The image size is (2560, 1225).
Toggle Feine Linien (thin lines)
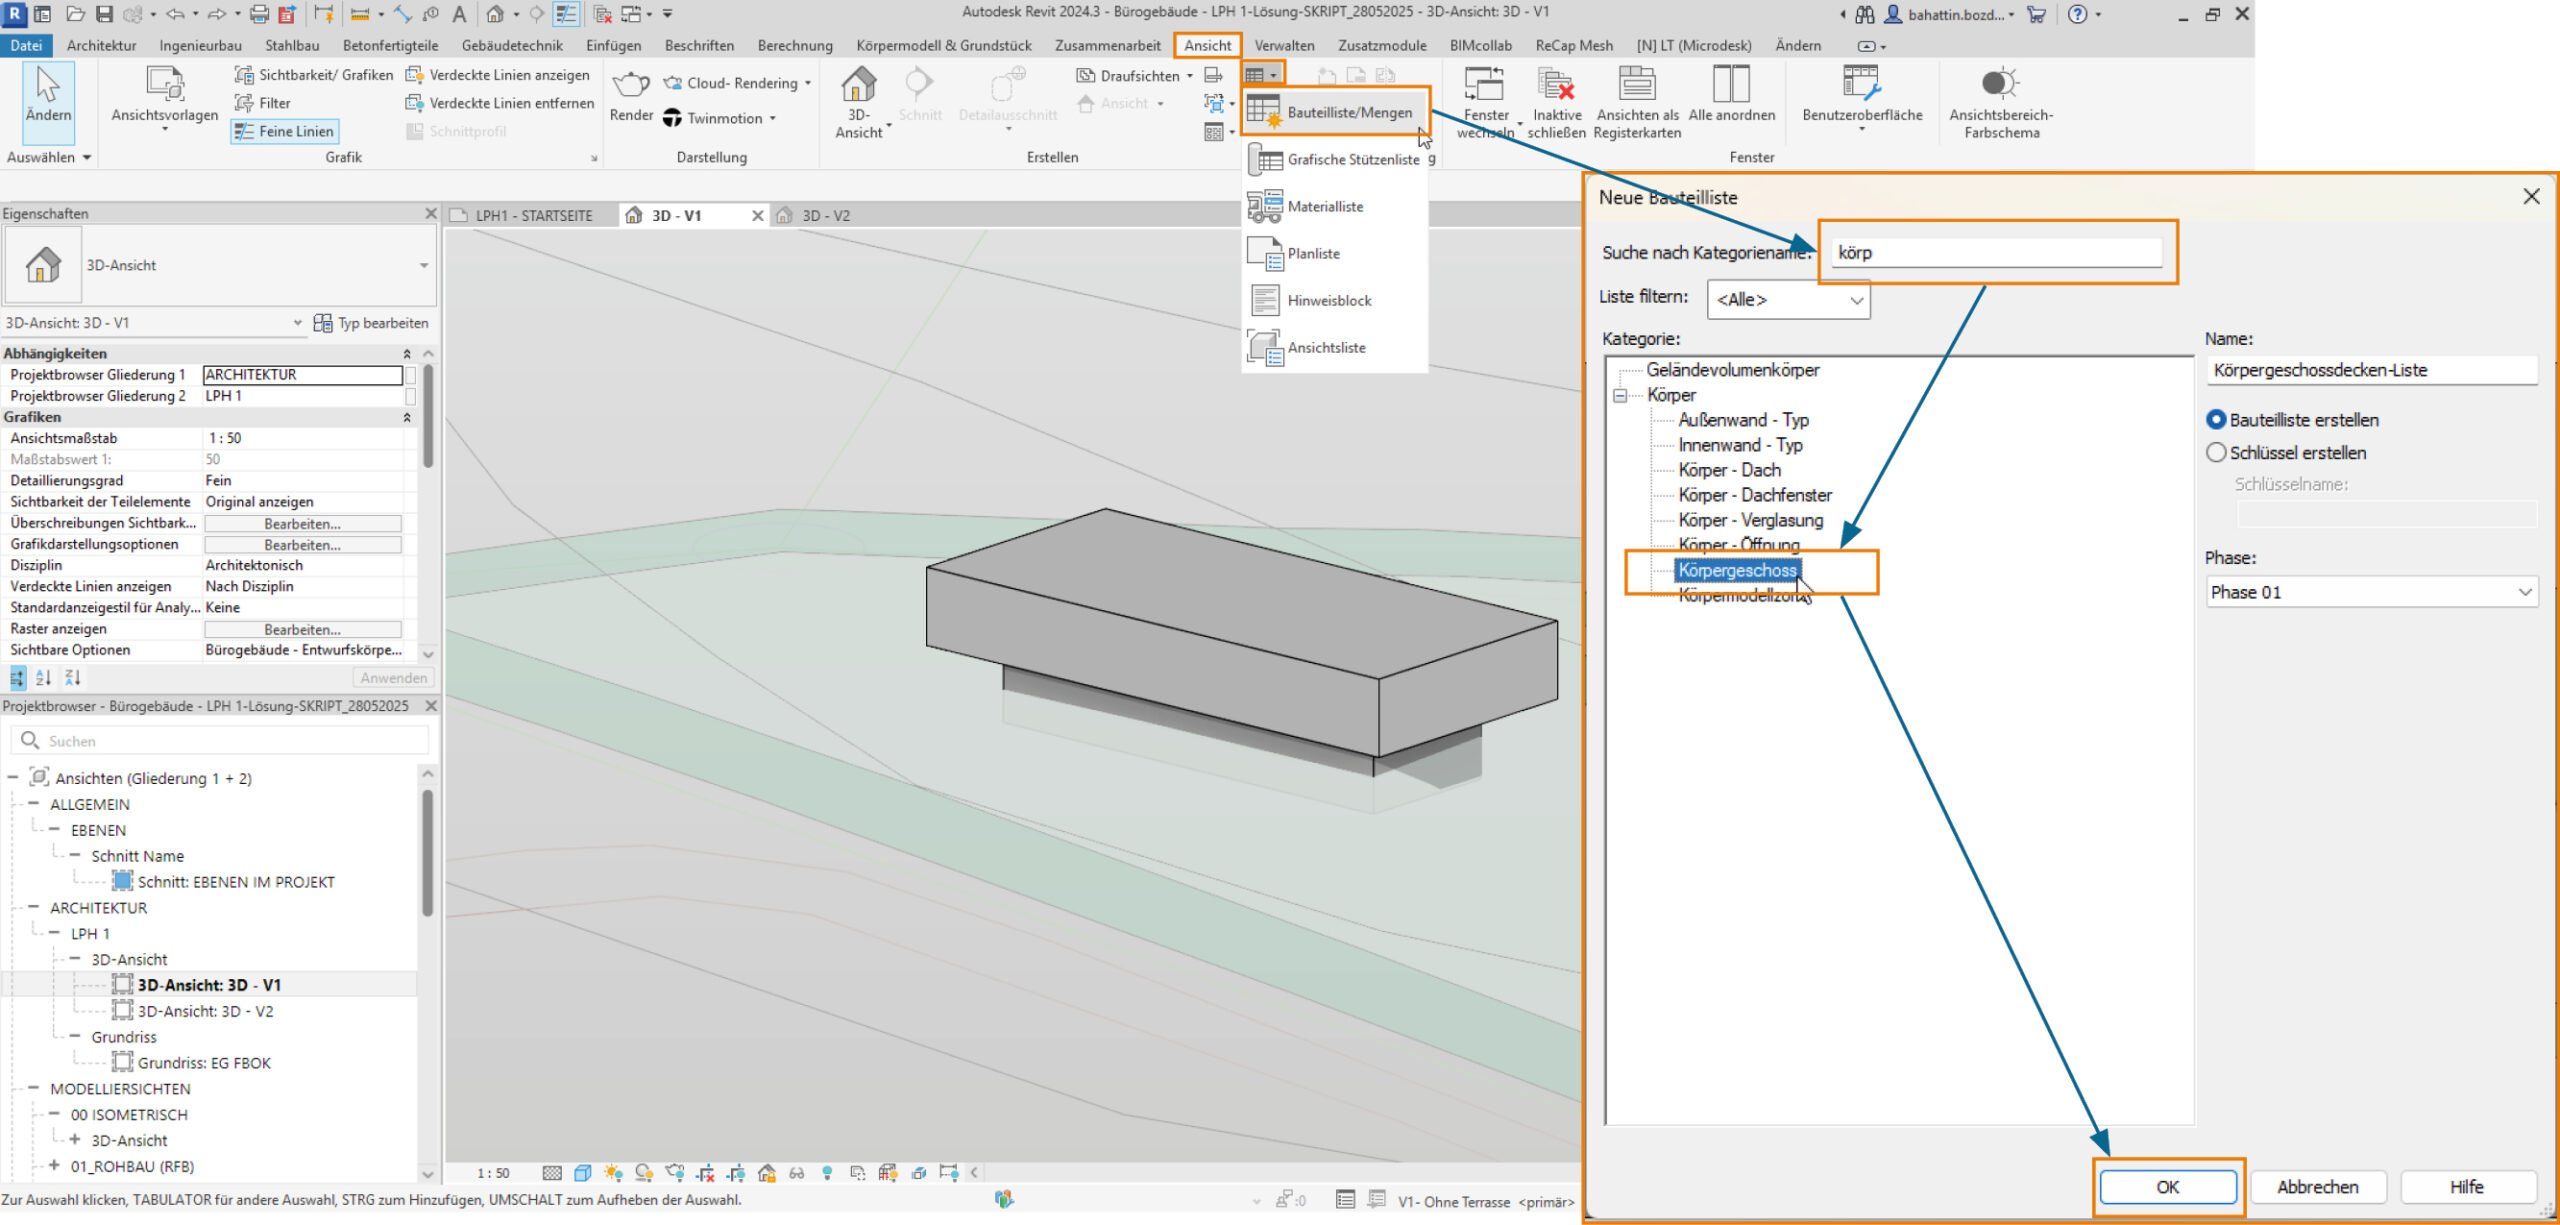284,131
